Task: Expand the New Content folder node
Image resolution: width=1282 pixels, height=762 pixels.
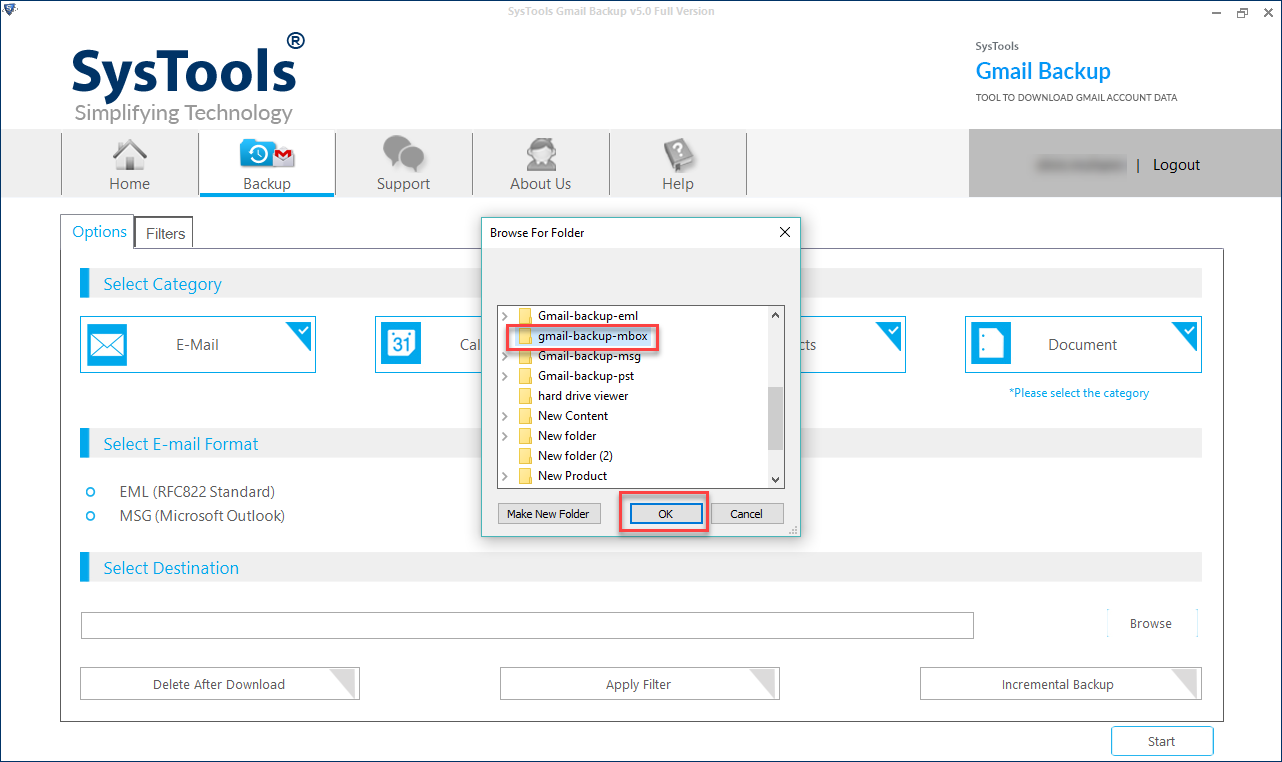Action: pyautogui.click(x=505, y=416)
